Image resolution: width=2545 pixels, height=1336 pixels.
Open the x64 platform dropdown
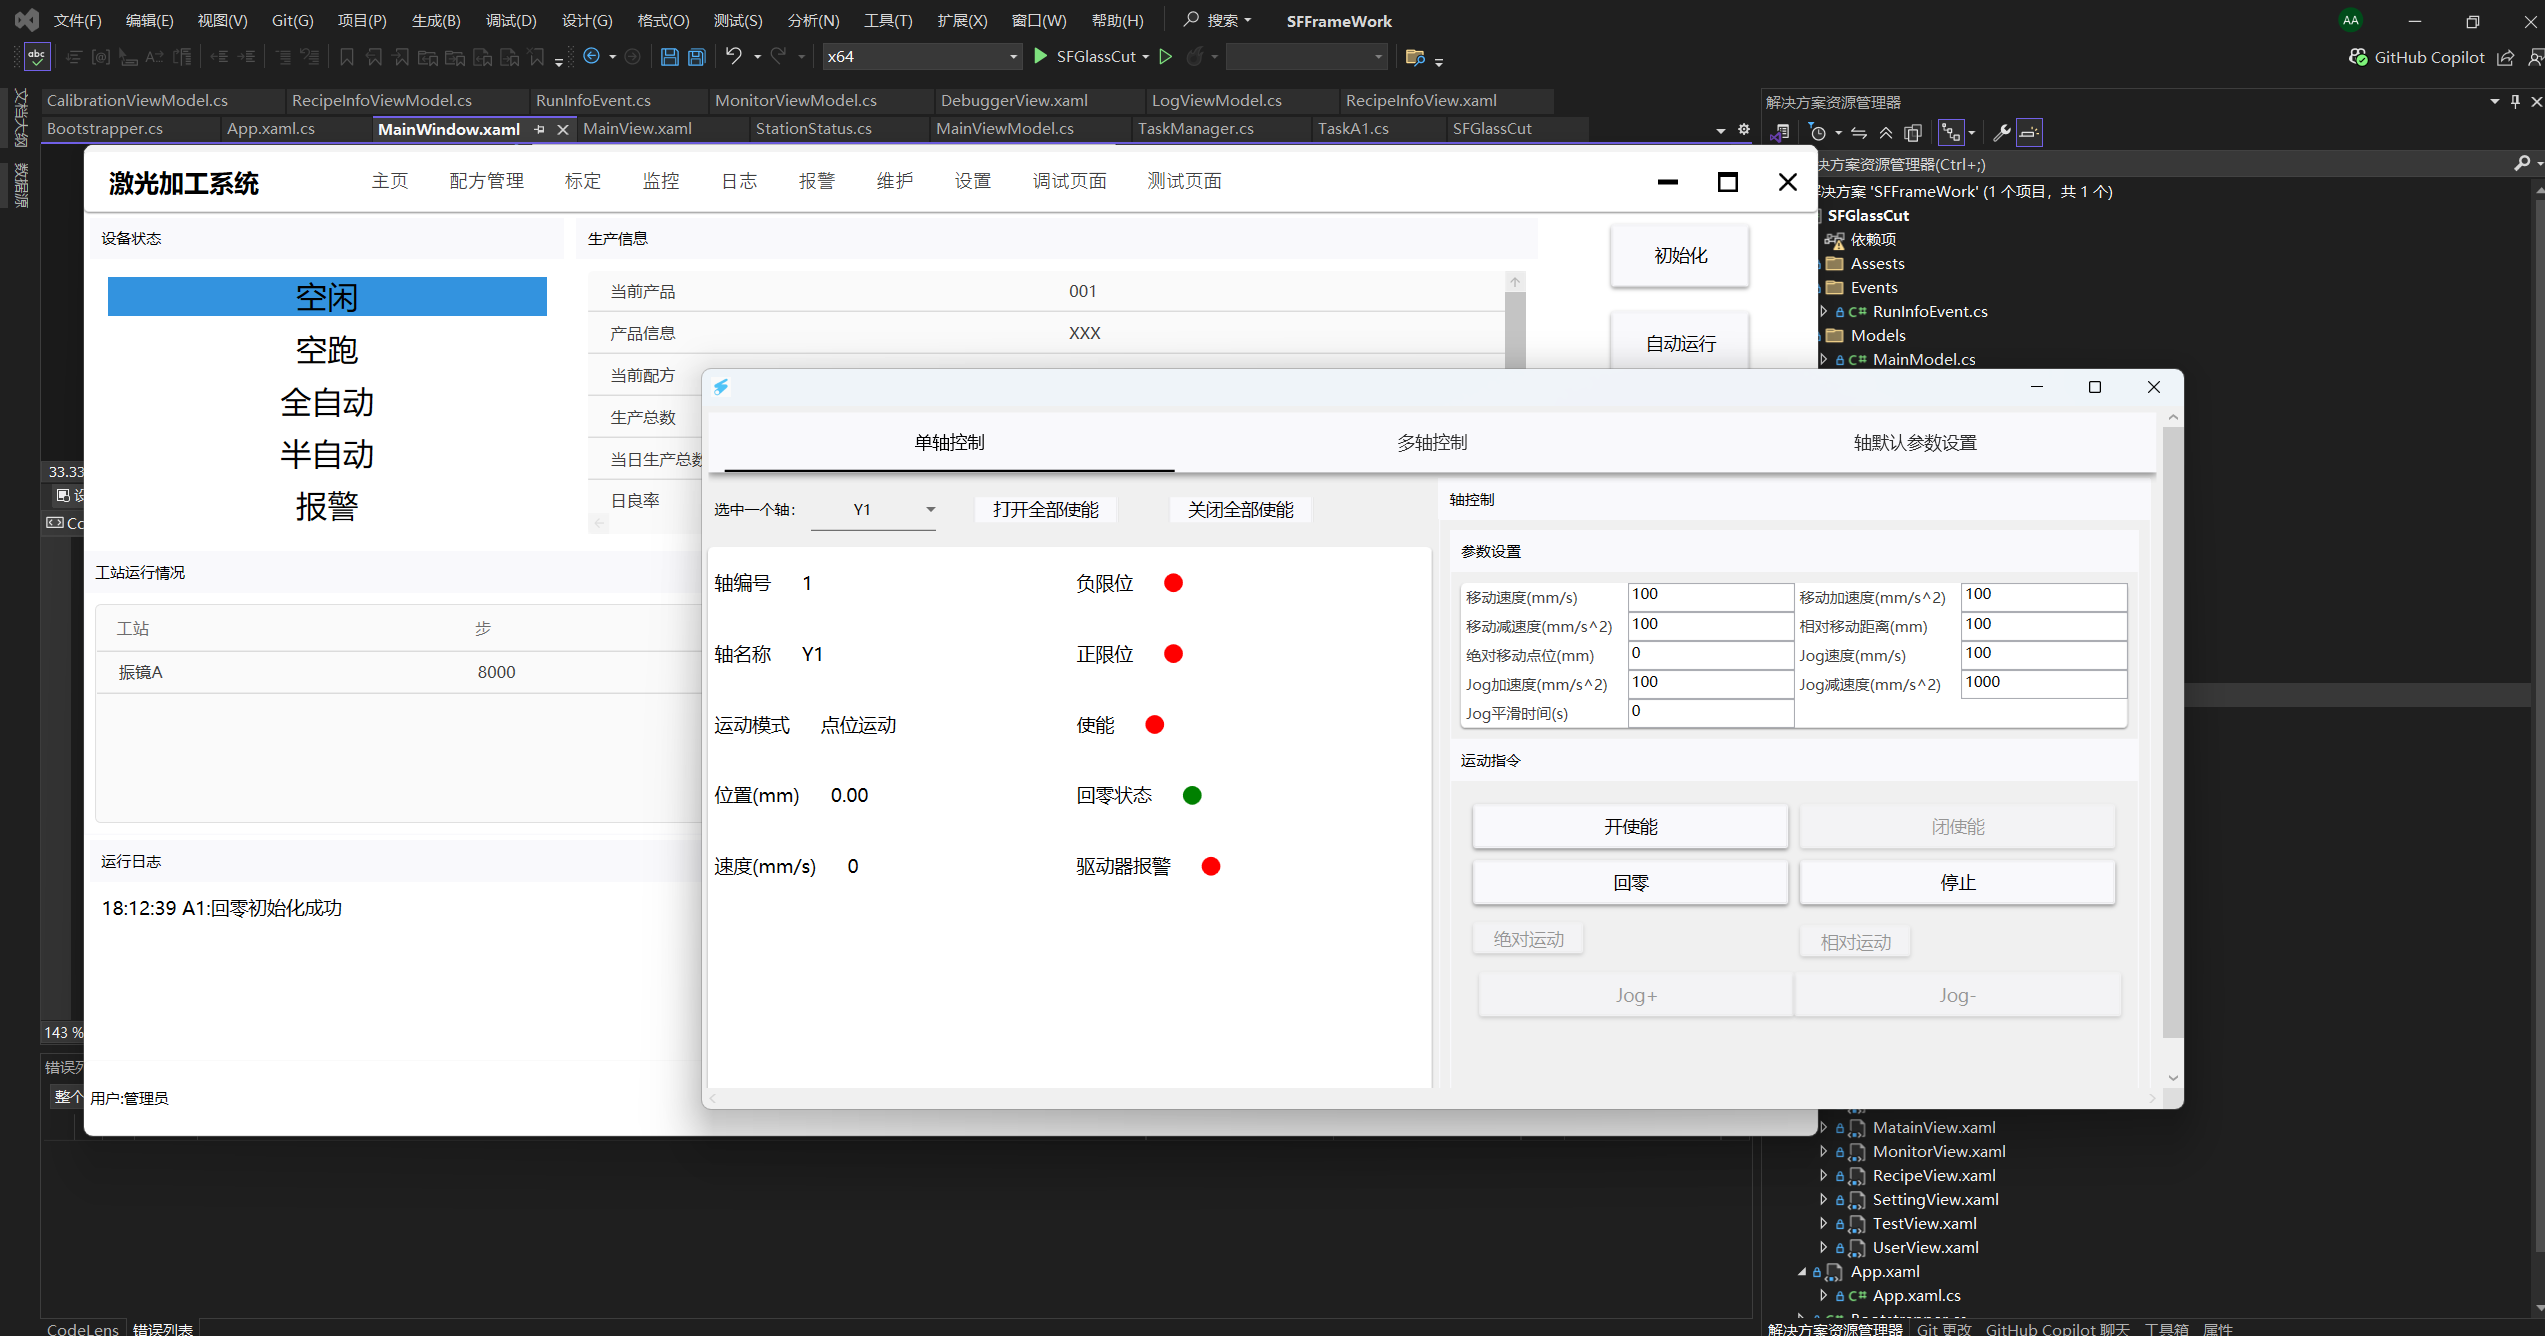tap(921, 56)
